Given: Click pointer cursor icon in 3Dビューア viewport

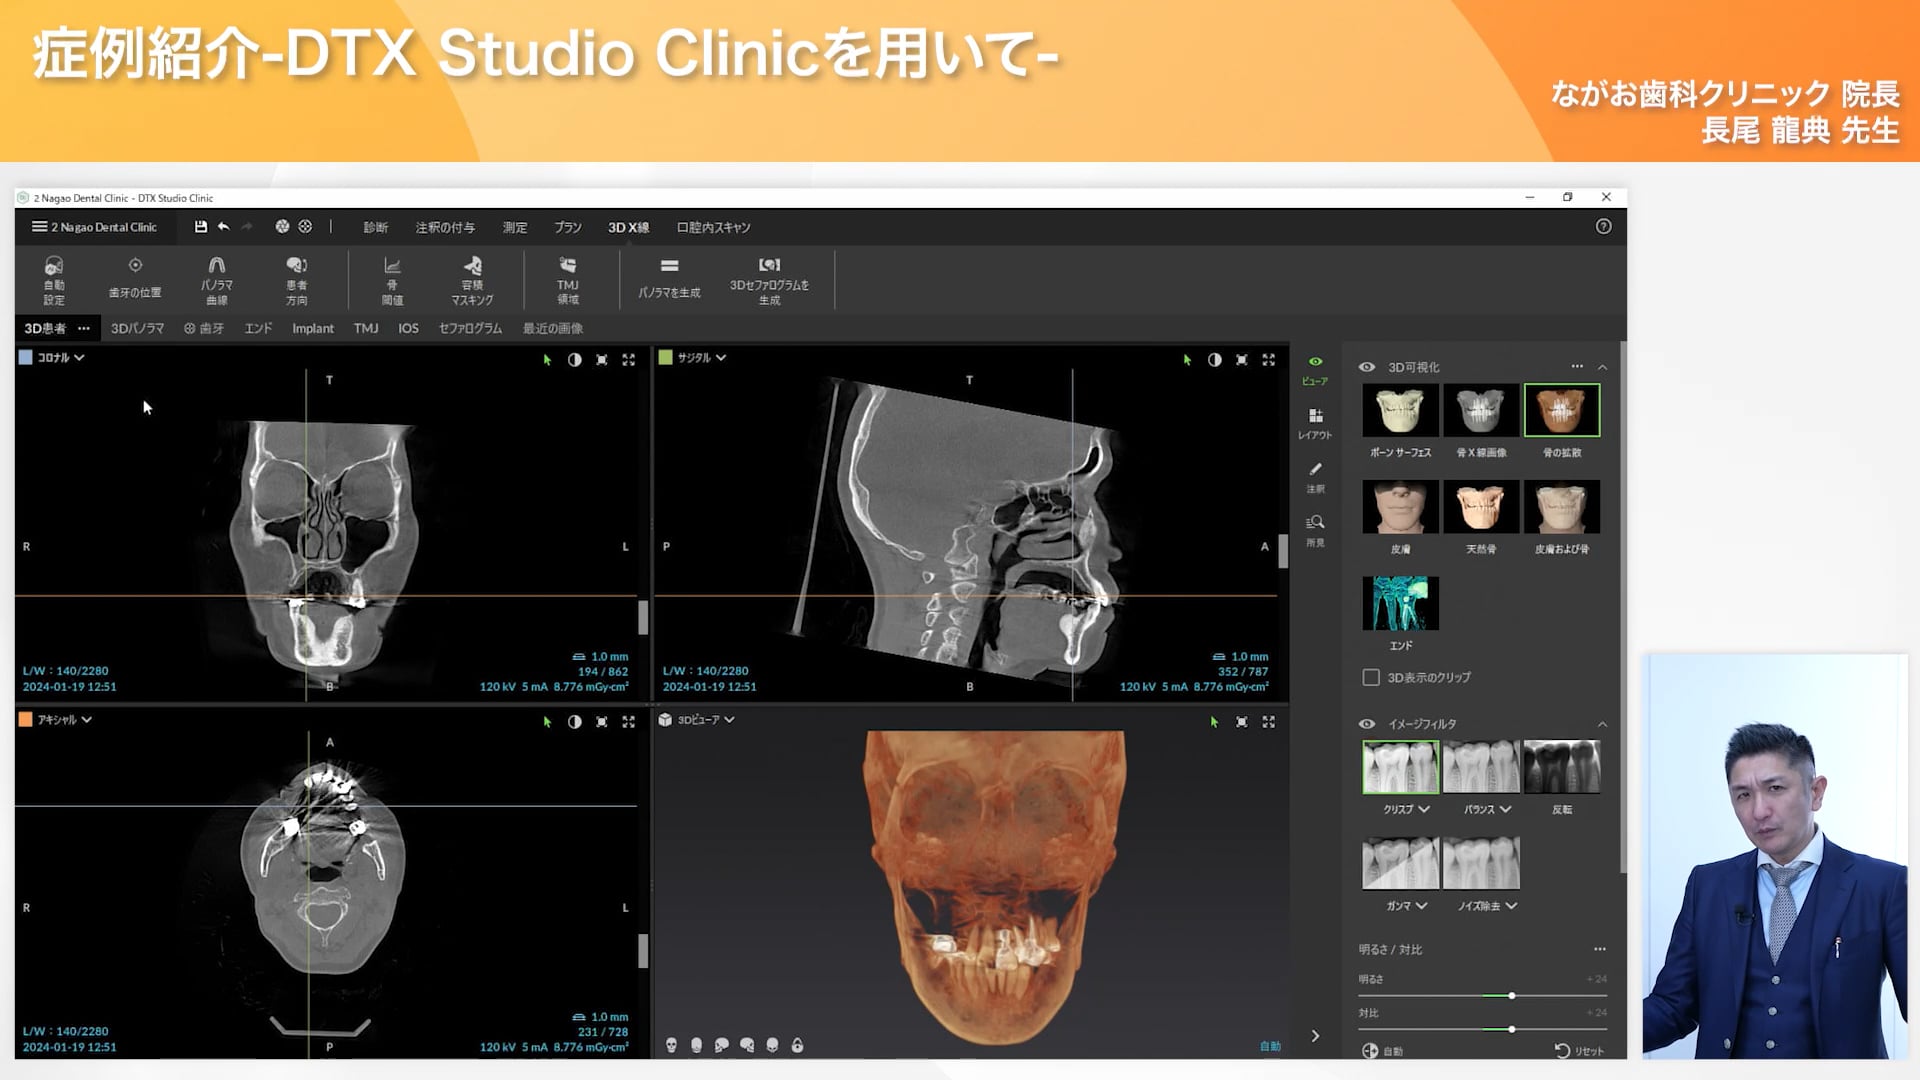Looking at the screenshot, I should coord(1214,722).
